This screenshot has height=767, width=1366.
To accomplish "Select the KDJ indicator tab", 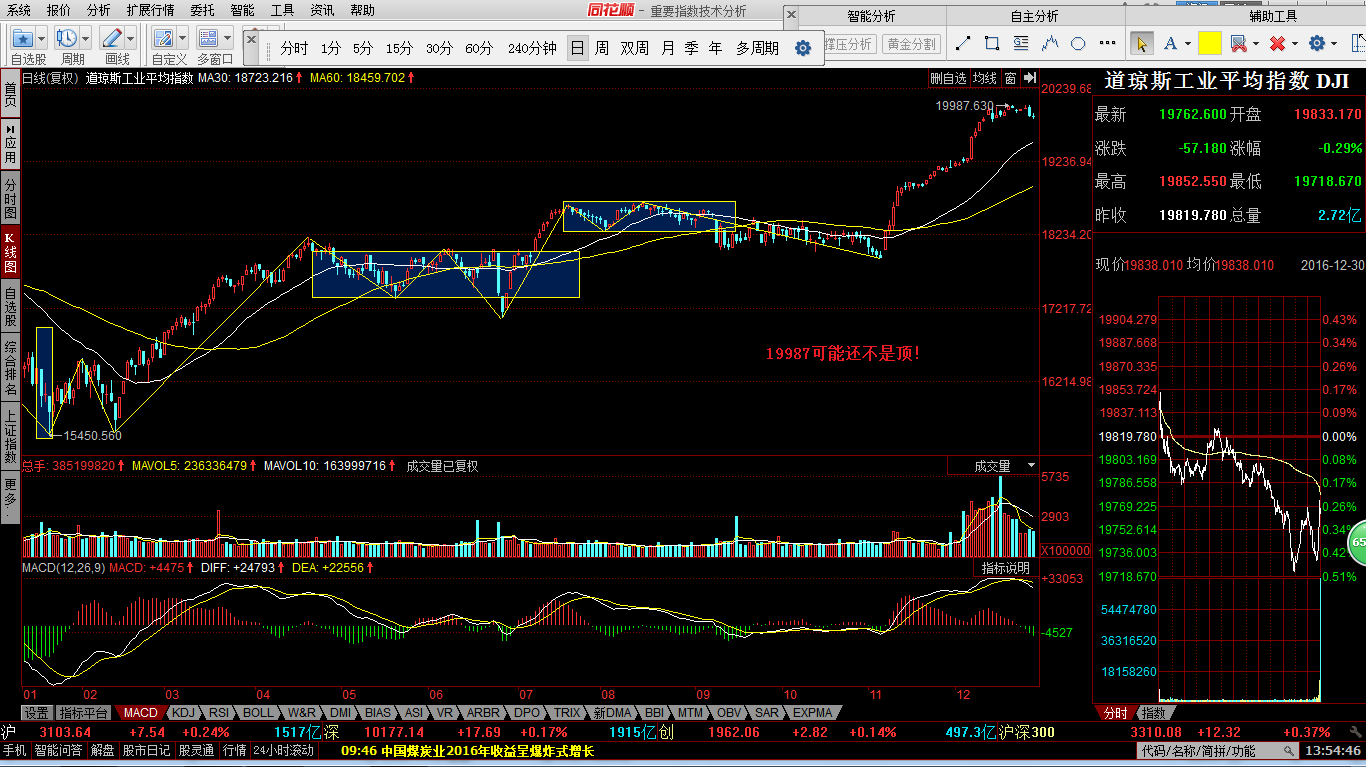I will pyautogui.click(x=183, y=713).
